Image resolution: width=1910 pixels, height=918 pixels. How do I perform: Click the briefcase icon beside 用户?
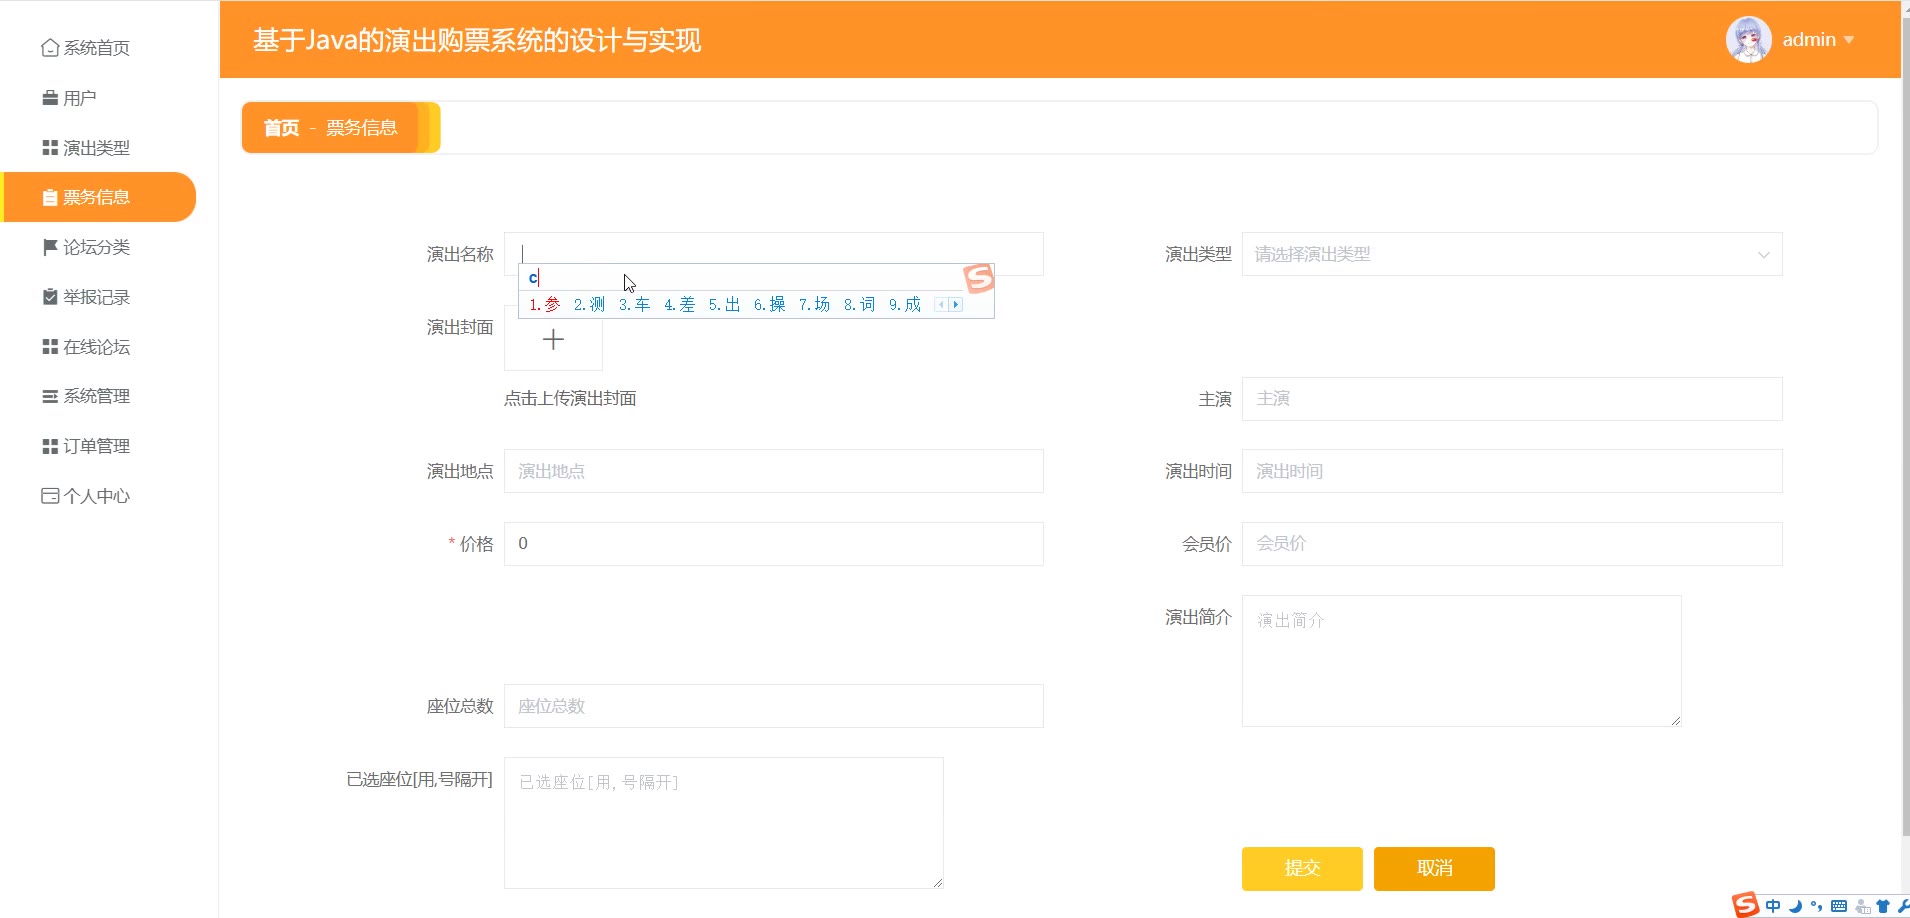point(49,98)
